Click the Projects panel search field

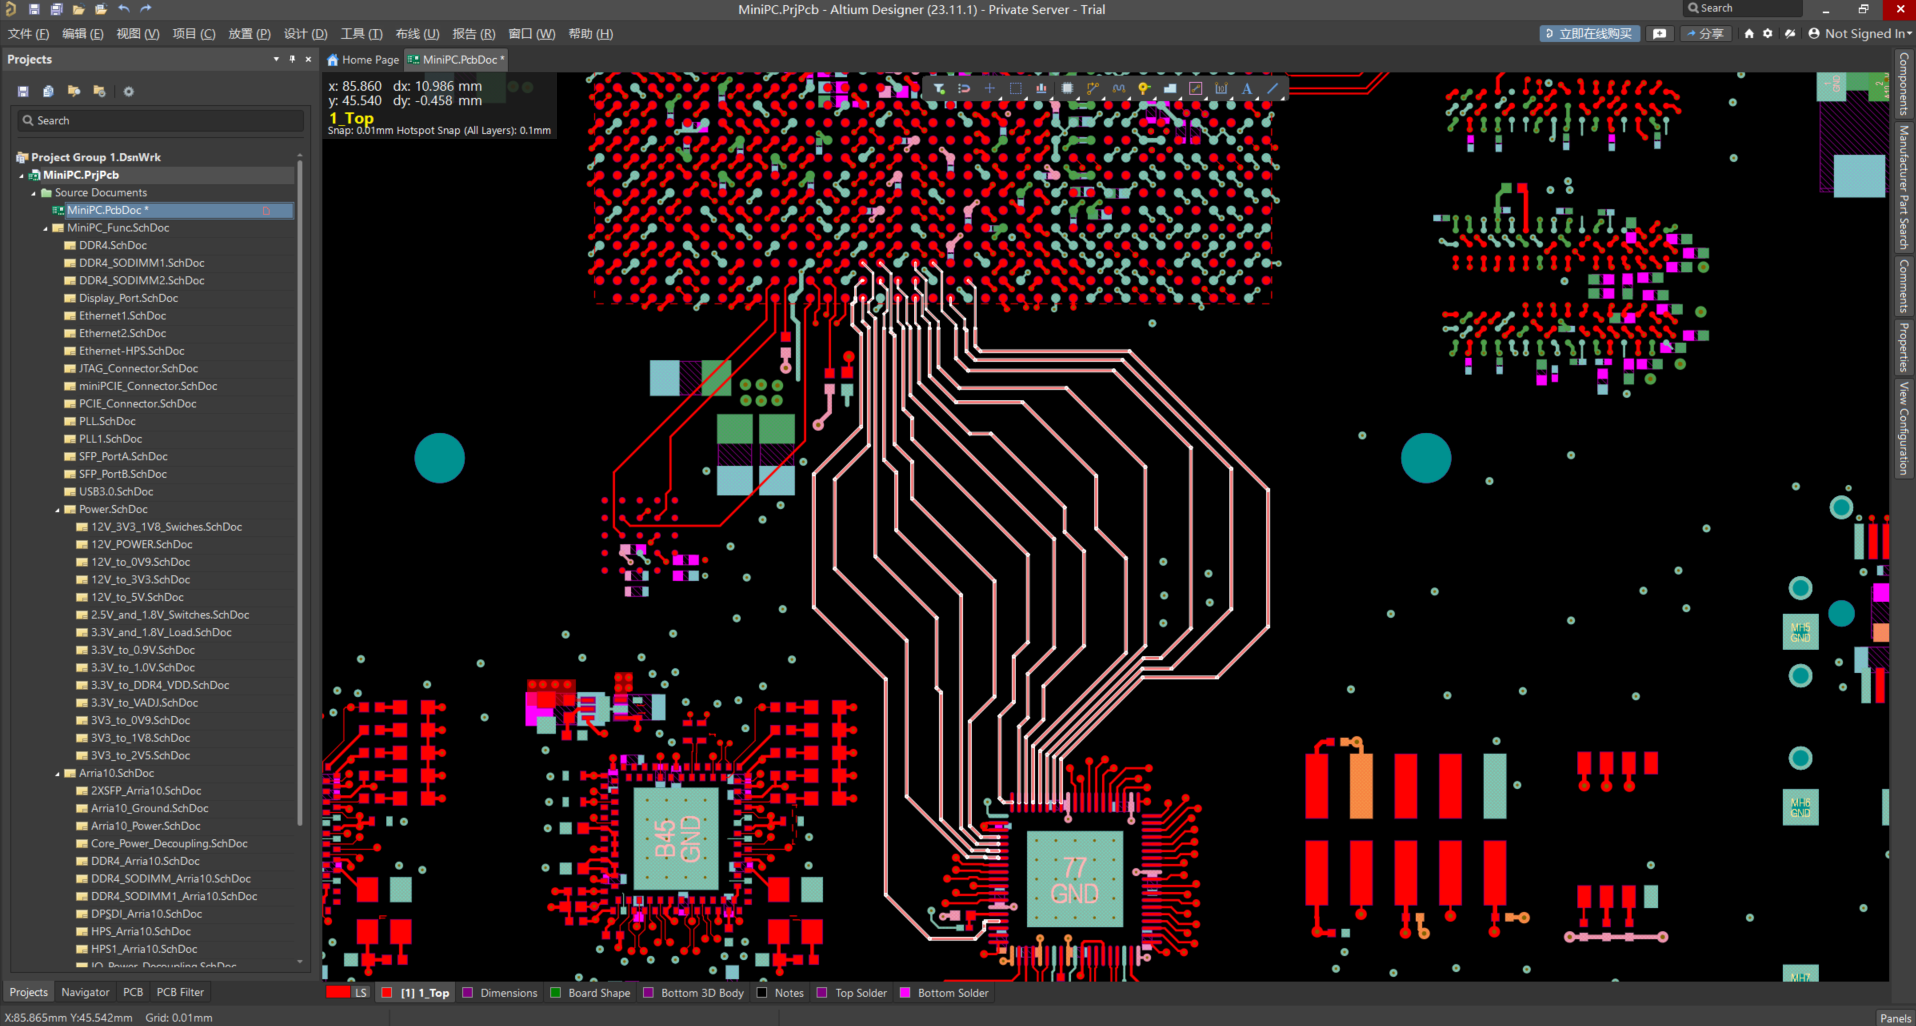(x=160, y=121)
